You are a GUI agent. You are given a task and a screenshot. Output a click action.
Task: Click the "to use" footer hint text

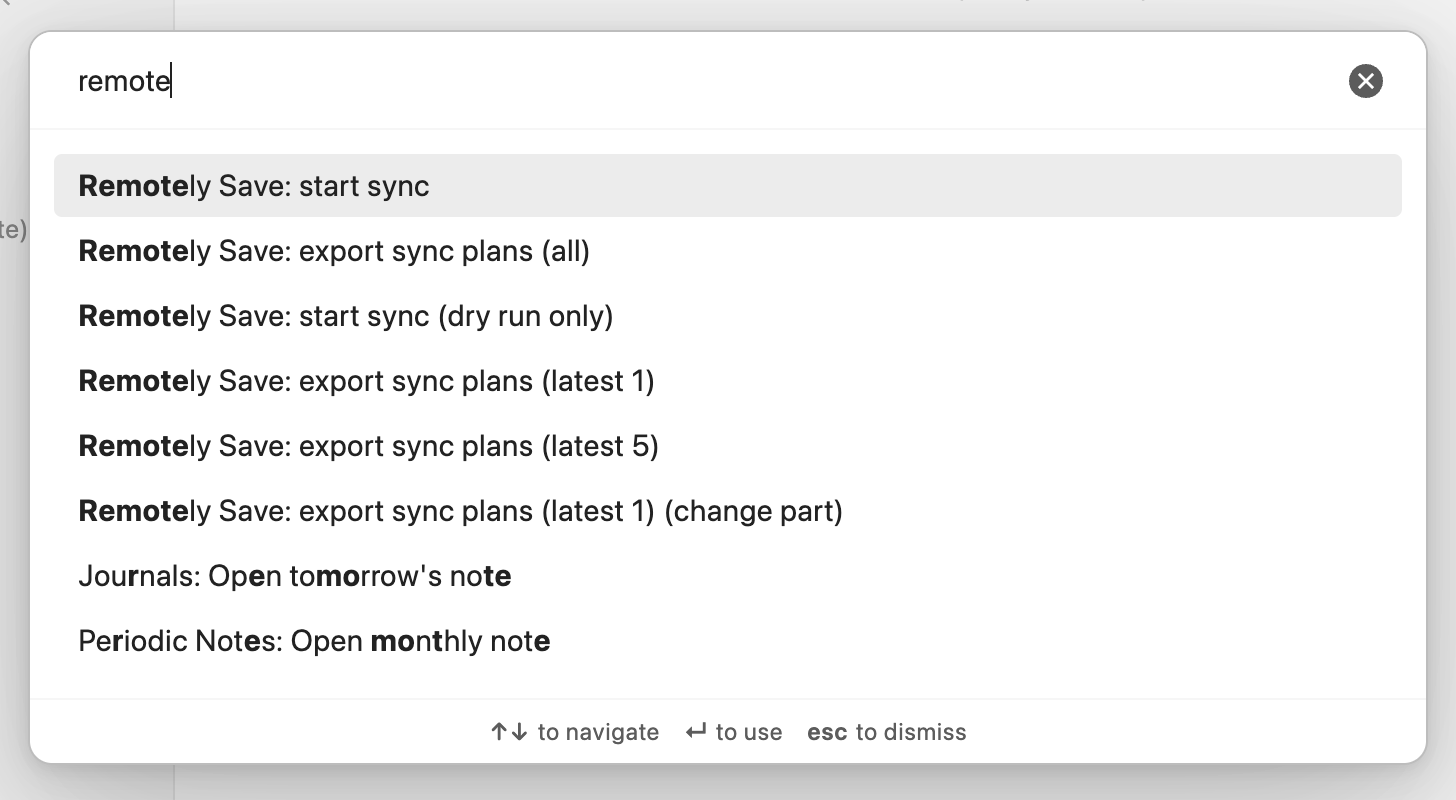pyautogui.click(x=749, y=732)
